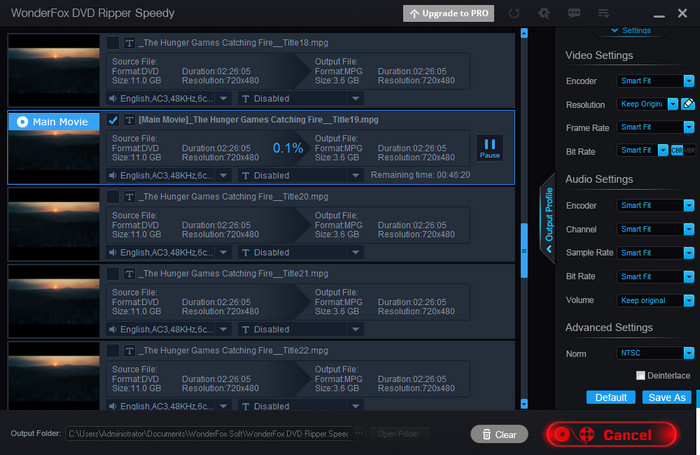Open the Channel dropdown

pyautogui.click(x=655, y=229)
